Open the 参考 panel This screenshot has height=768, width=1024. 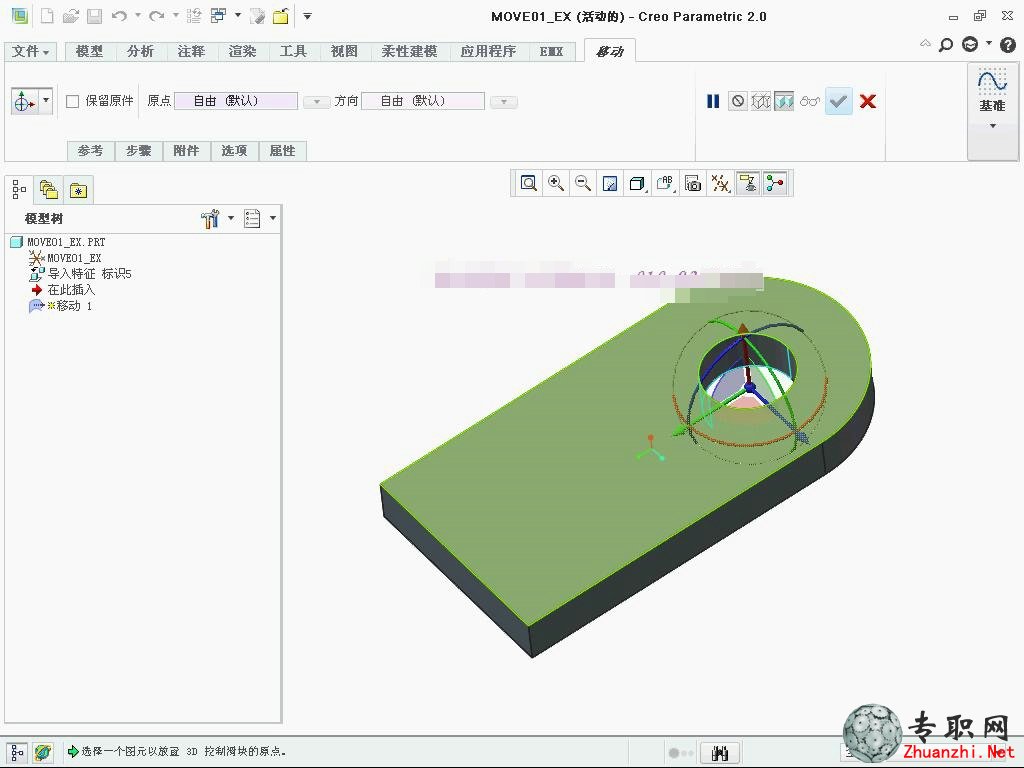coord(91,151)
